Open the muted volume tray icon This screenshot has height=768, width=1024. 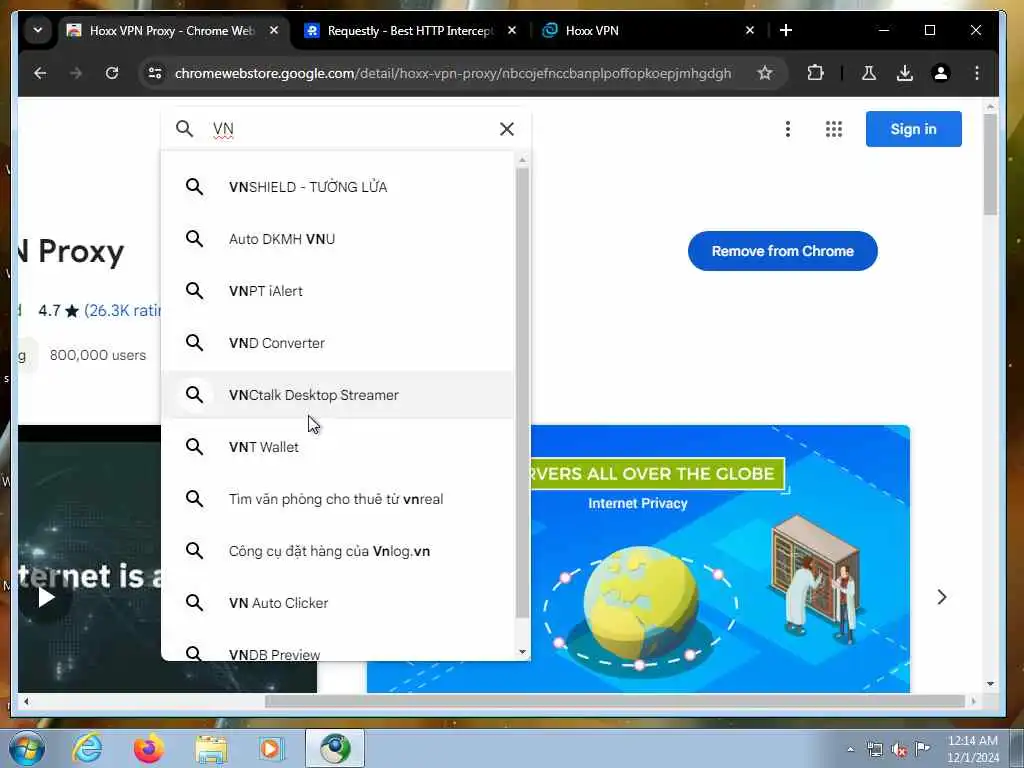tap(899, 750)
